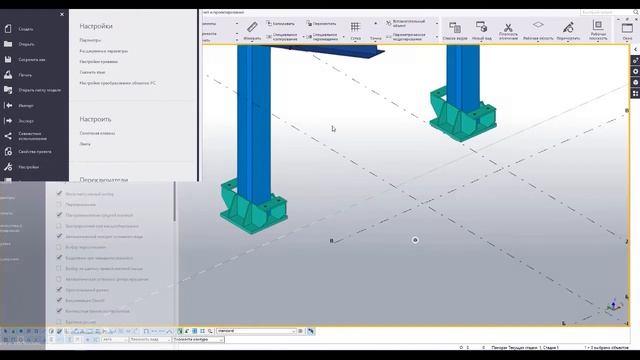The image size is (640, 360).
Task: Close the file menu with the X
Action: coord(62,14)
